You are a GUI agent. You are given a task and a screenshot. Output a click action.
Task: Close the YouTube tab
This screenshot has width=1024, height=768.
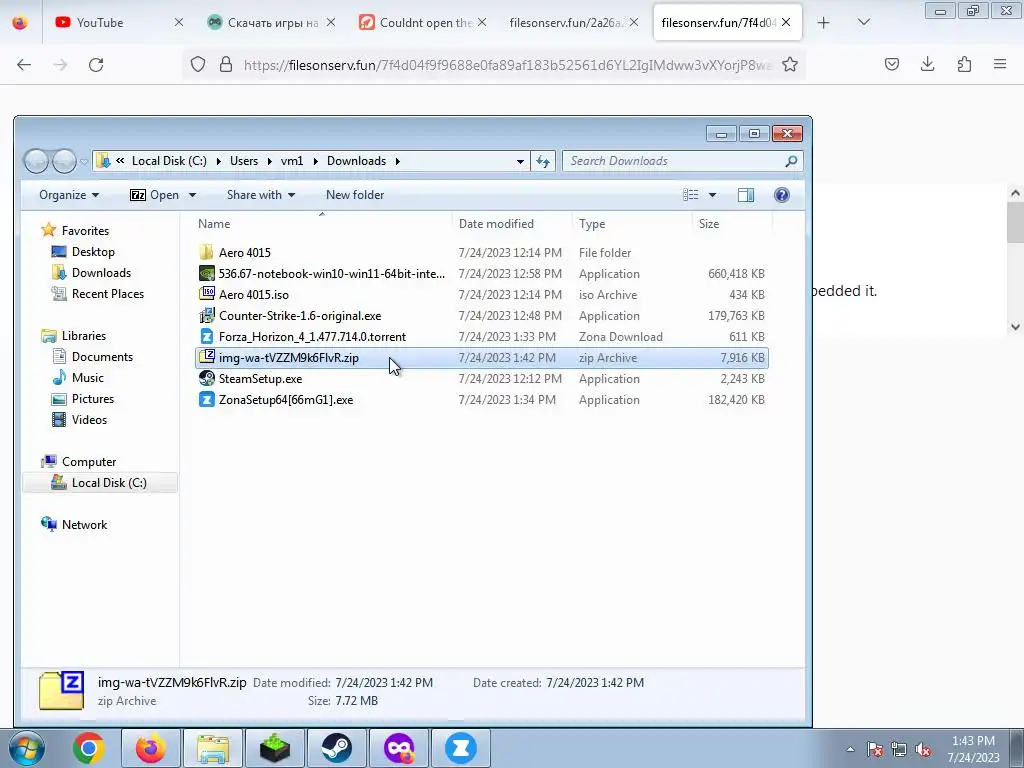178,23
